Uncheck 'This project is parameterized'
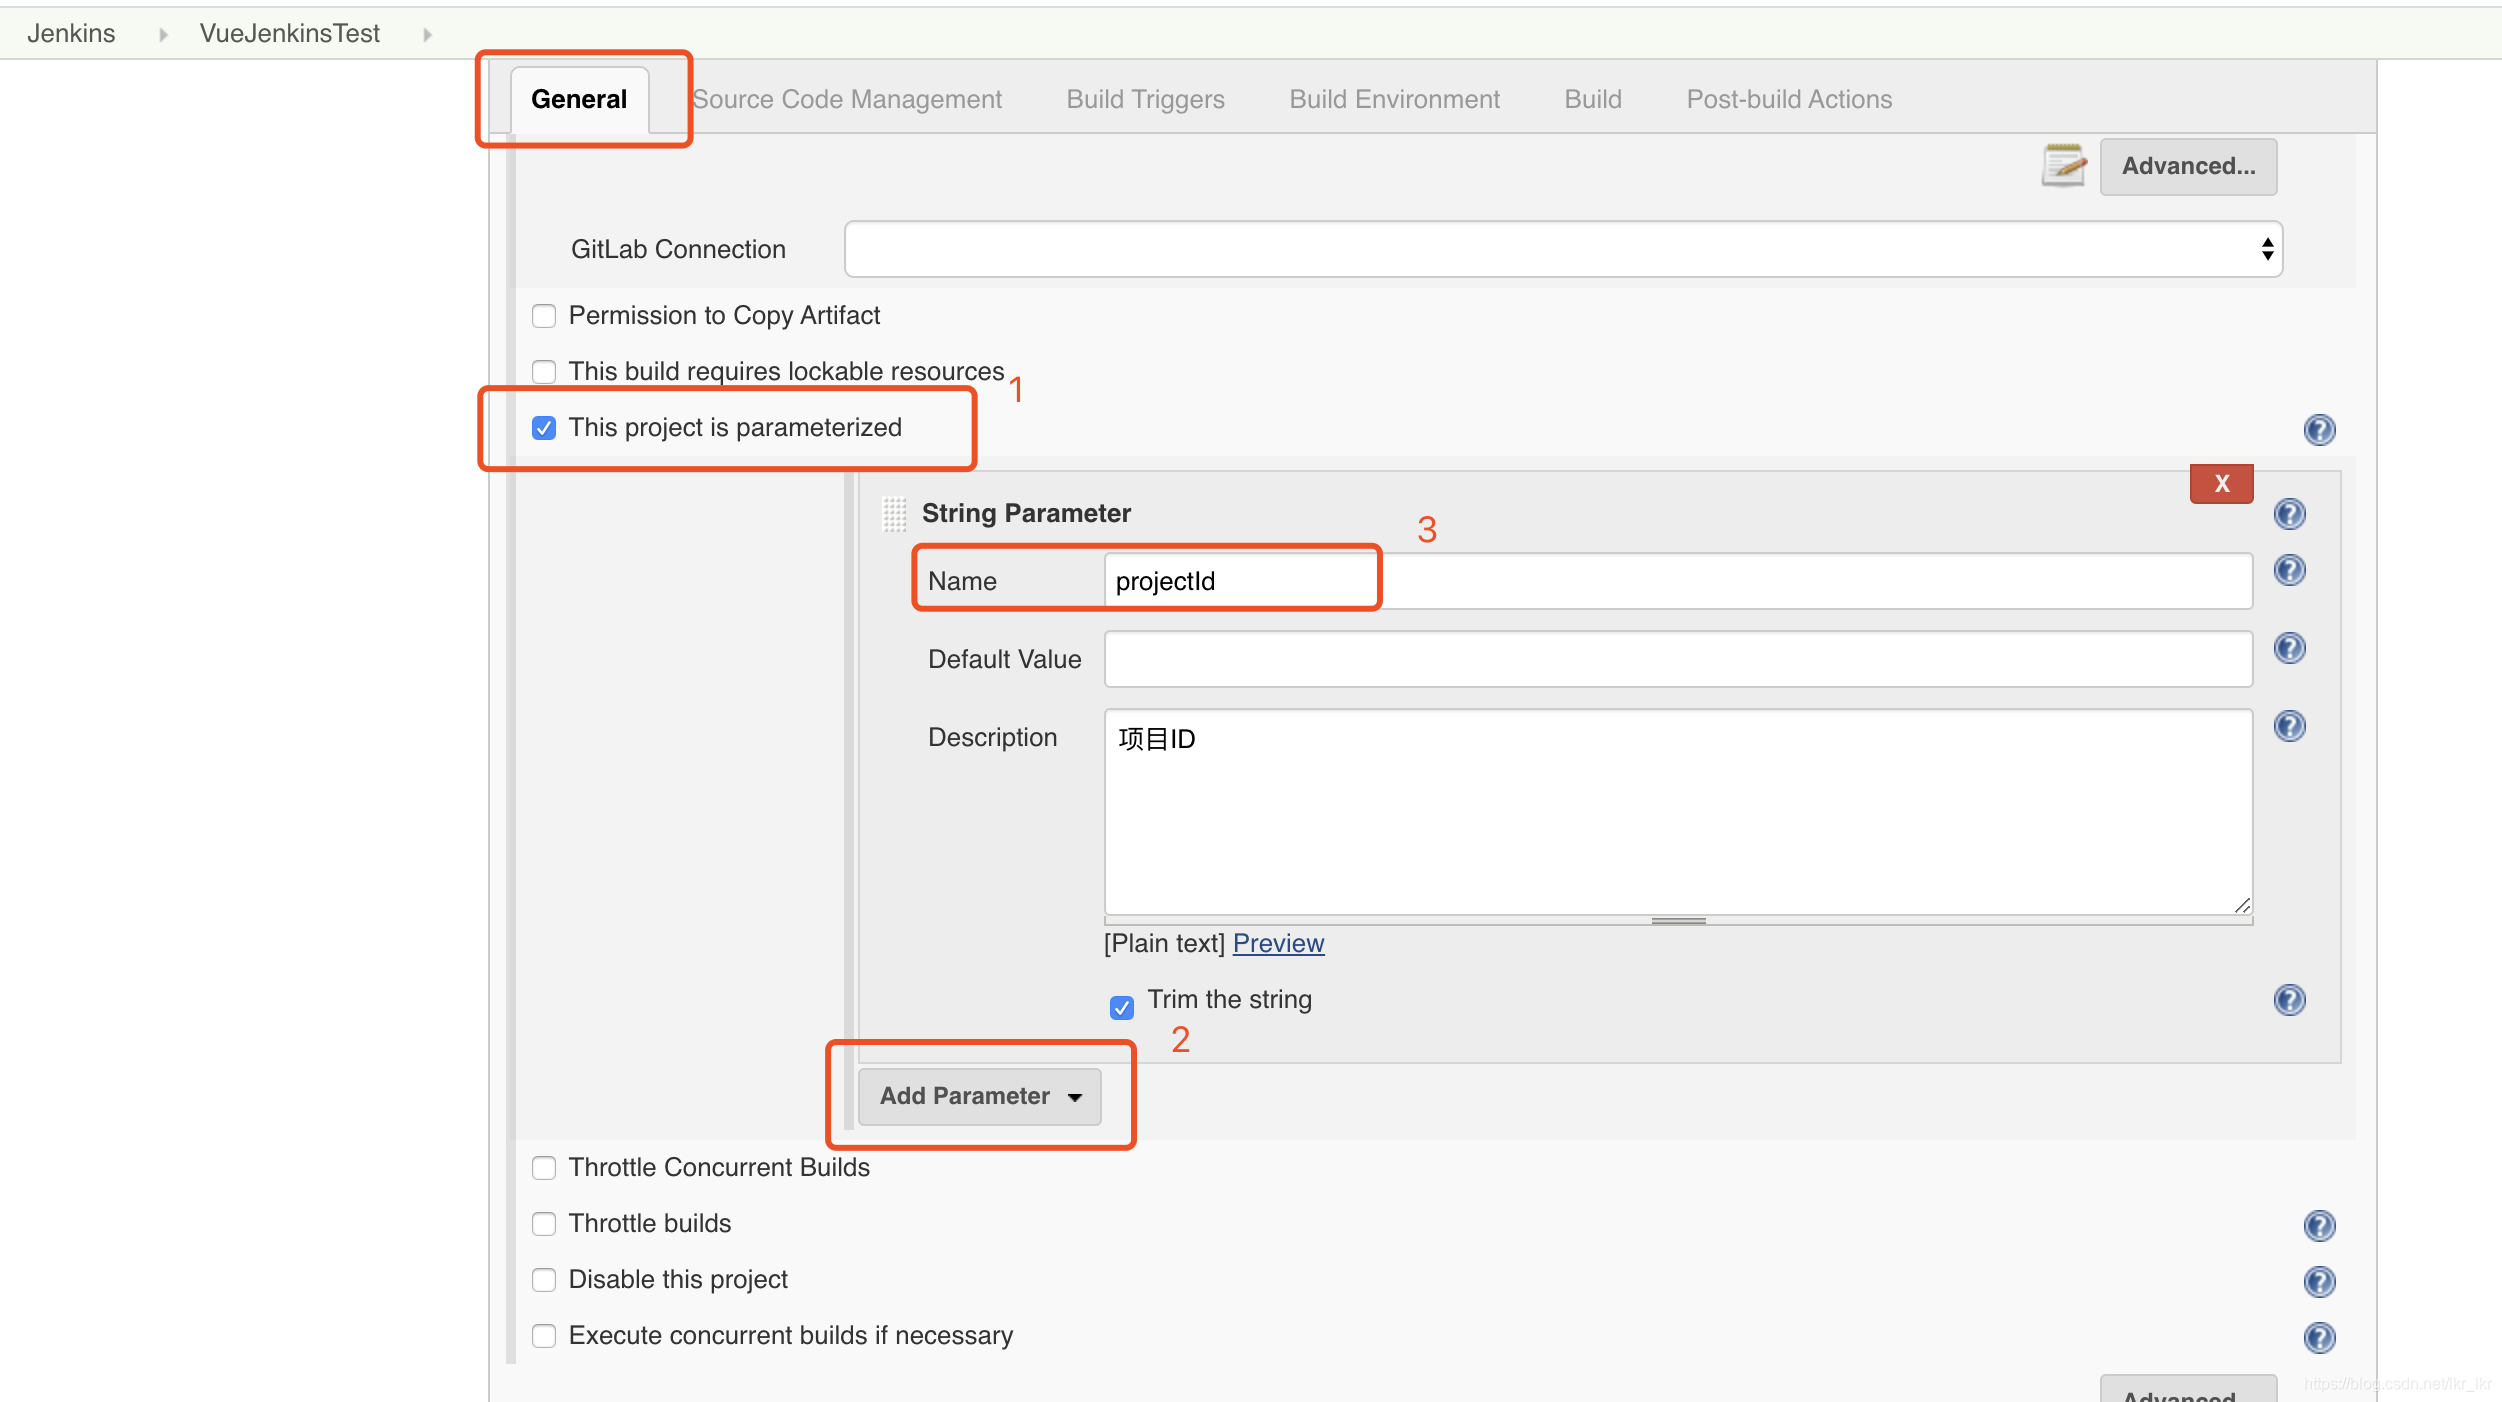This screenshot has width=2502, height=1402. pos(544,428)
